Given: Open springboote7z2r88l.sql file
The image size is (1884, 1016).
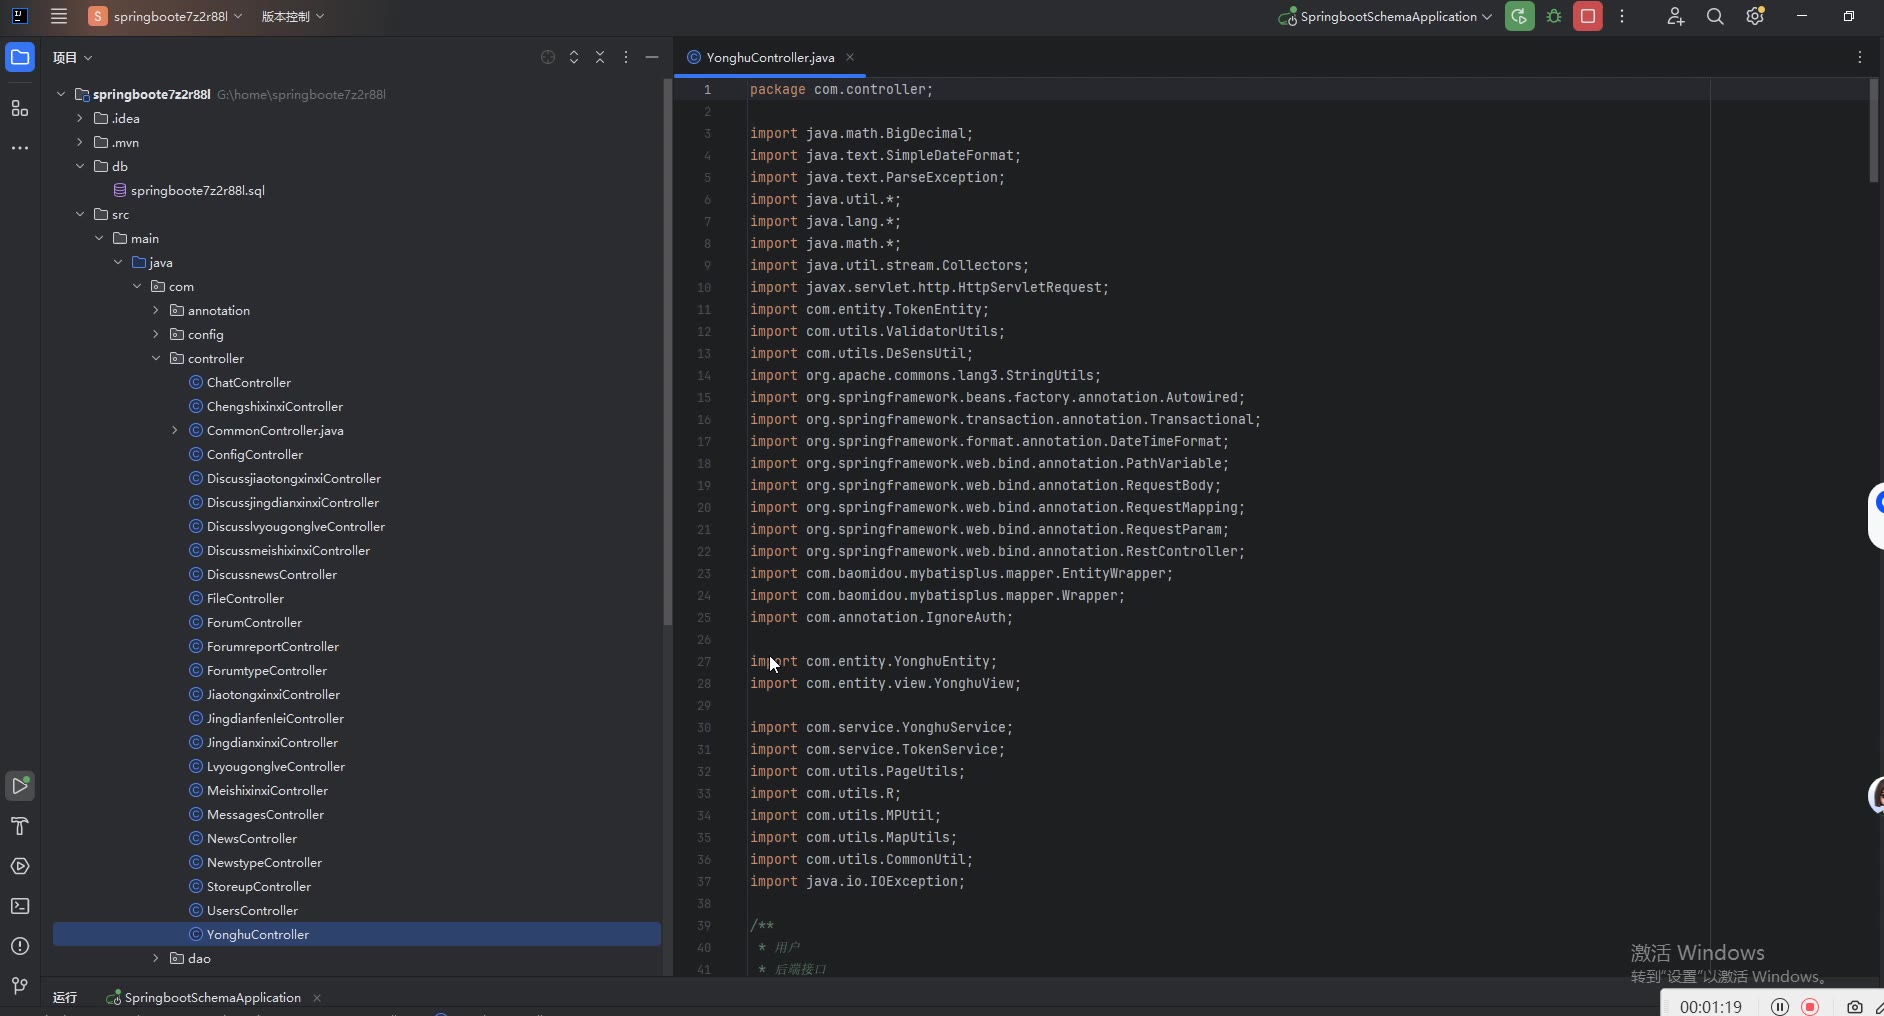Looking at the screenshot, I should [197, 191].
